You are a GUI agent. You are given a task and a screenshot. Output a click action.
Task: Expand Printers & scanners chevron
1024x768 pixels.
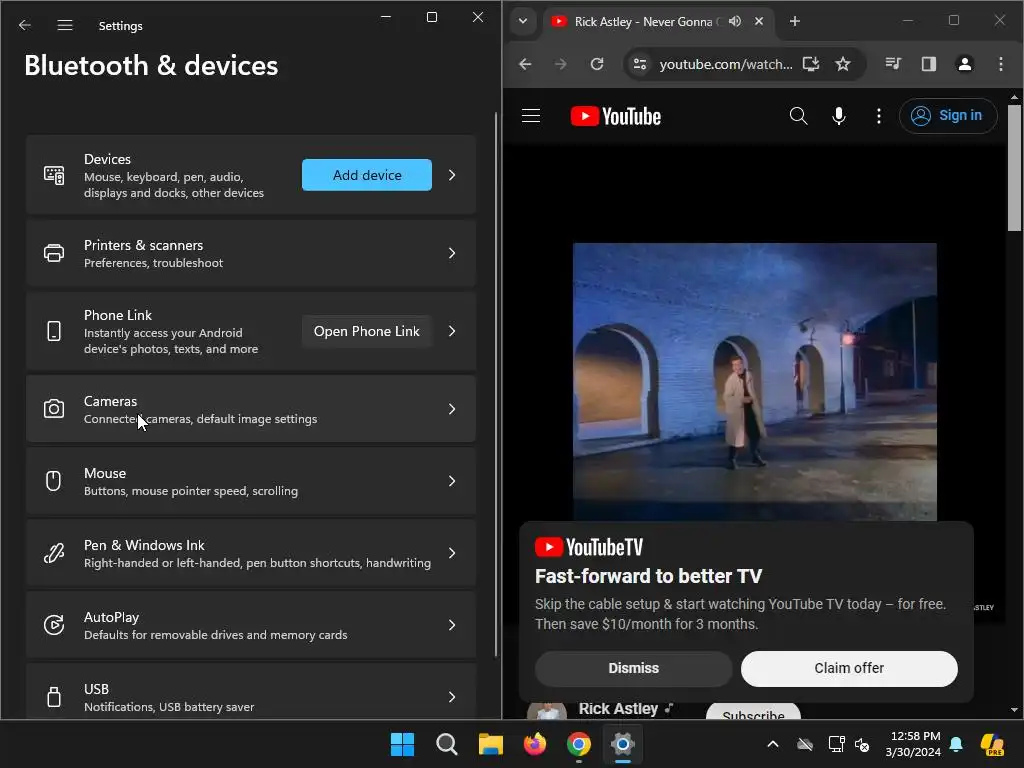point(452,253)
